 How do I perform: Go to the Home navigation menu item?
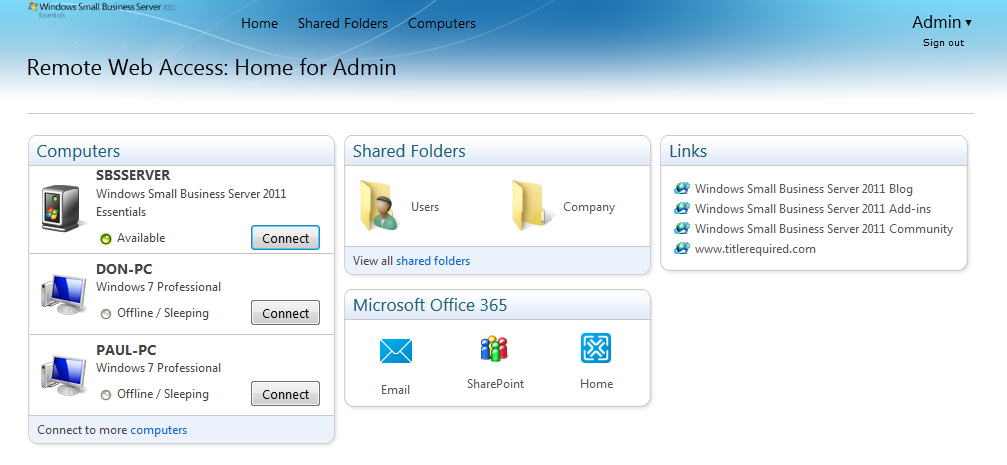[x=259, y=23]
